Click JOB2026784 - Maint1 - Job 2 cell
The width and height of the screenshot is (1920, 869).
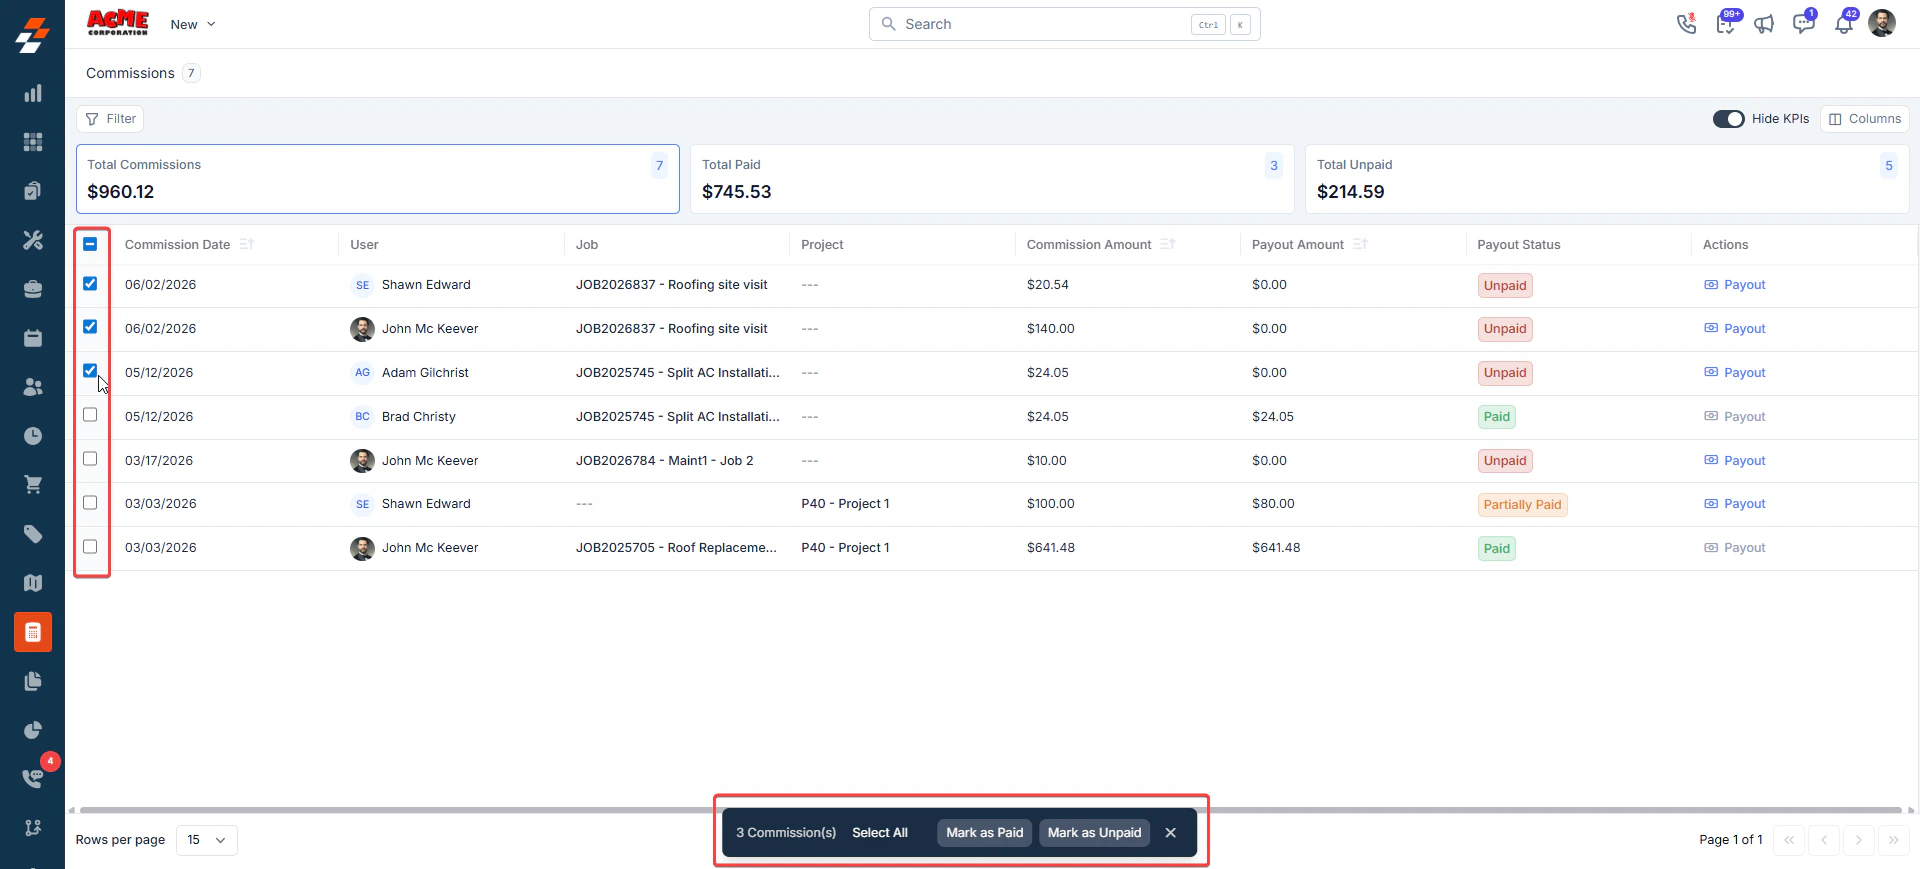665,461
